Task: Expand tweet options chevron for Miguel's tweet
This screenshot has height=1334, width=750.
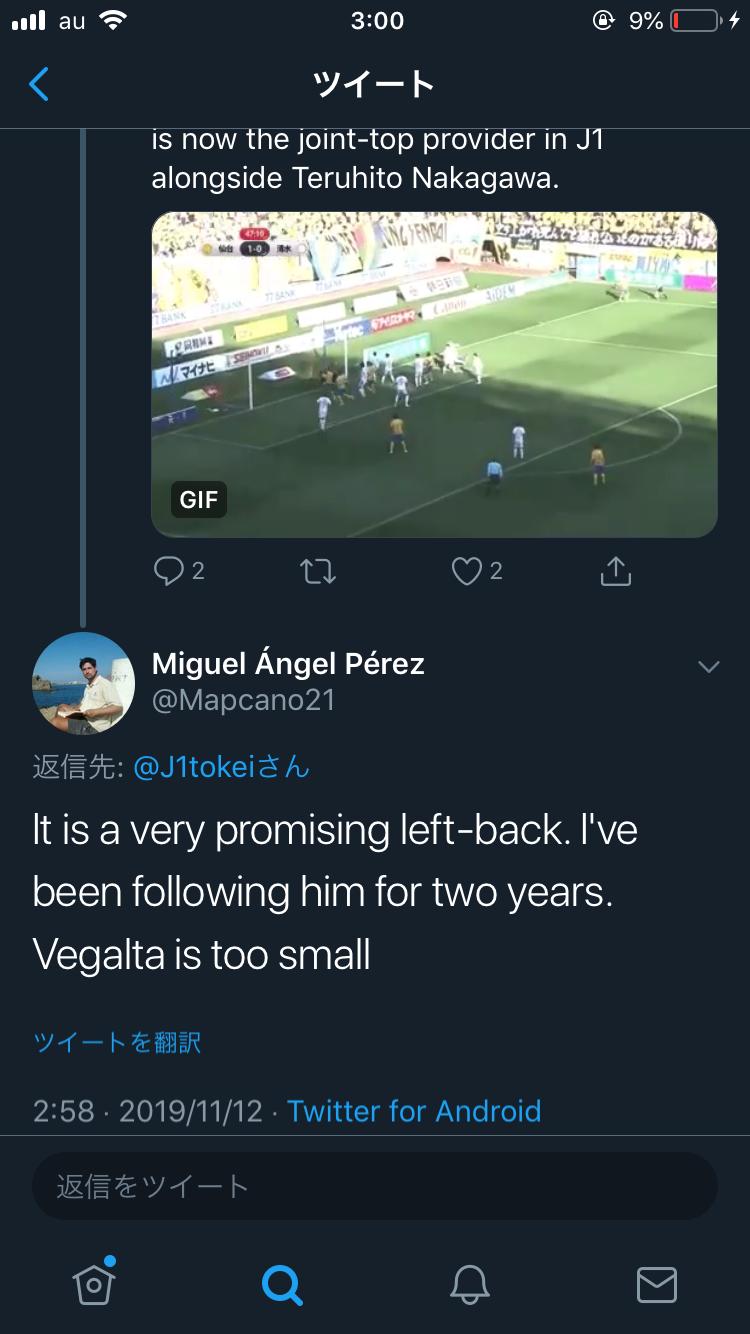Action: (x=708, y=667)
